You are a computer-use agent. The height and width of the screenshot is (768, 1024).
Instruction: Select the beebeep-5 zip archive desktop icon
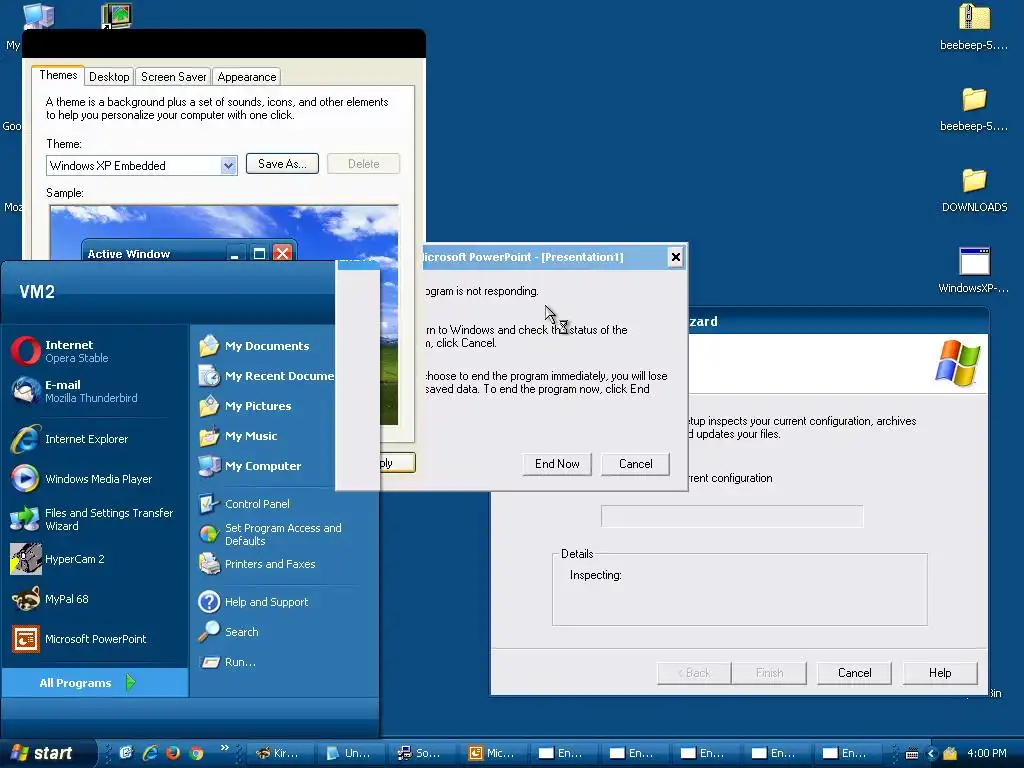(974, 27)
